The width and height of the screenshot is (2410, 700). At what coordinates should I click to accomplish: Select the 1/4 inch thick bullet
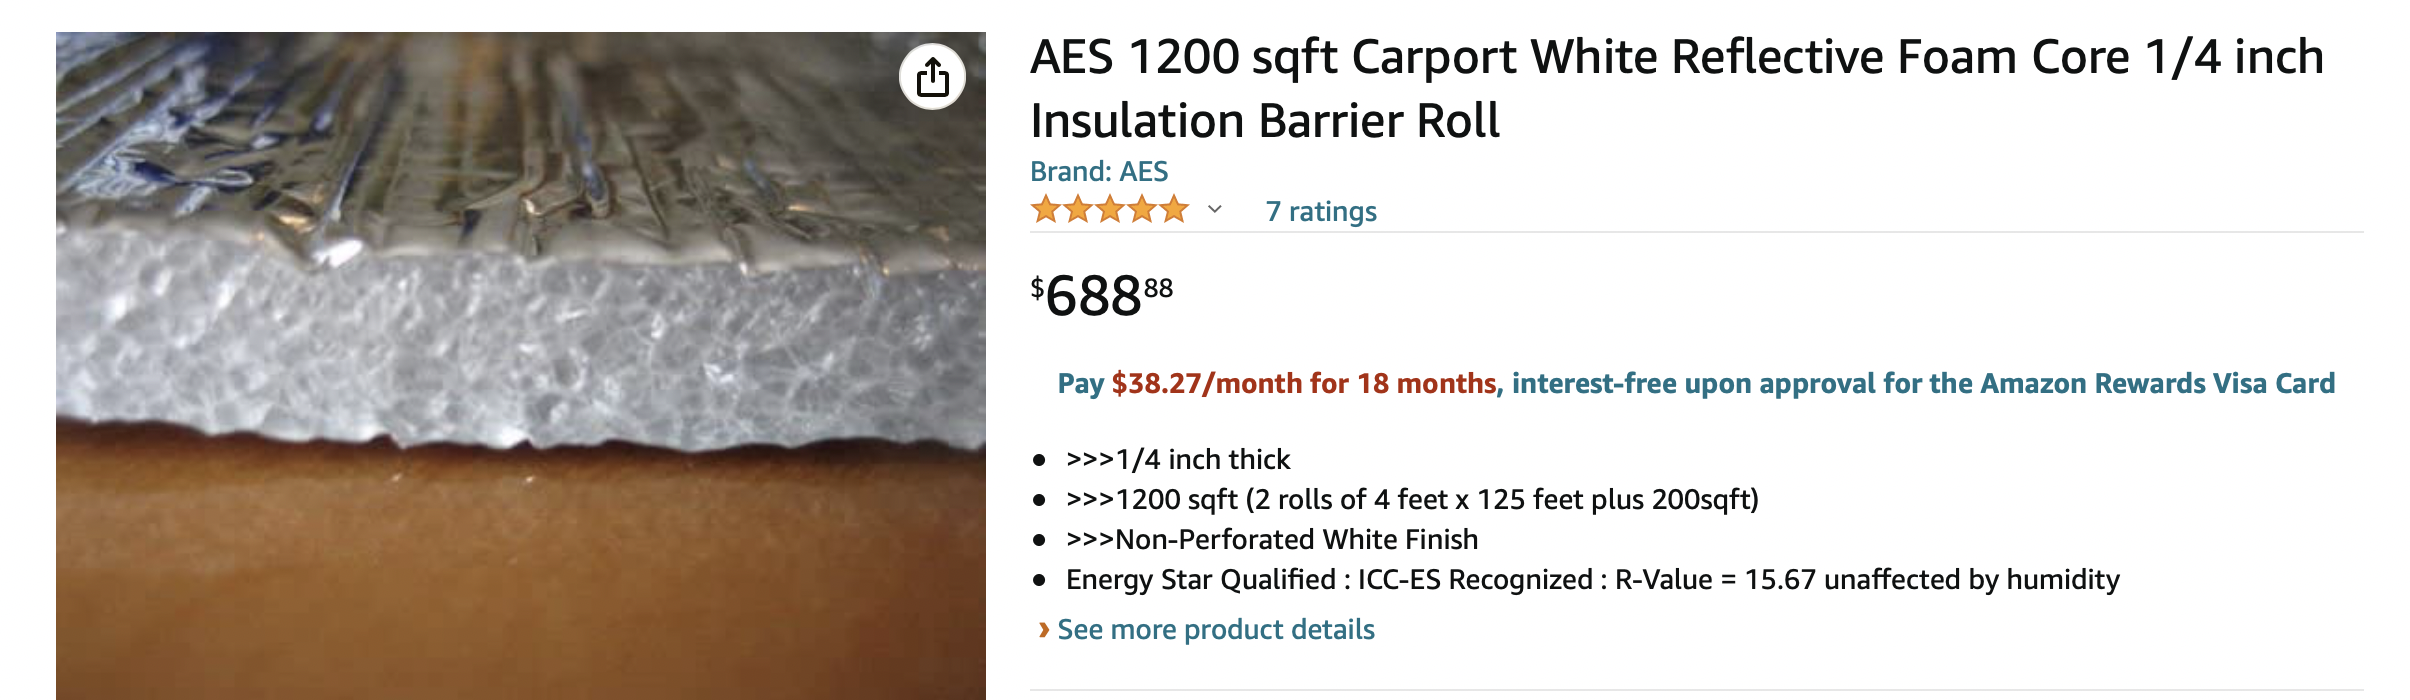coord(1178,460)
